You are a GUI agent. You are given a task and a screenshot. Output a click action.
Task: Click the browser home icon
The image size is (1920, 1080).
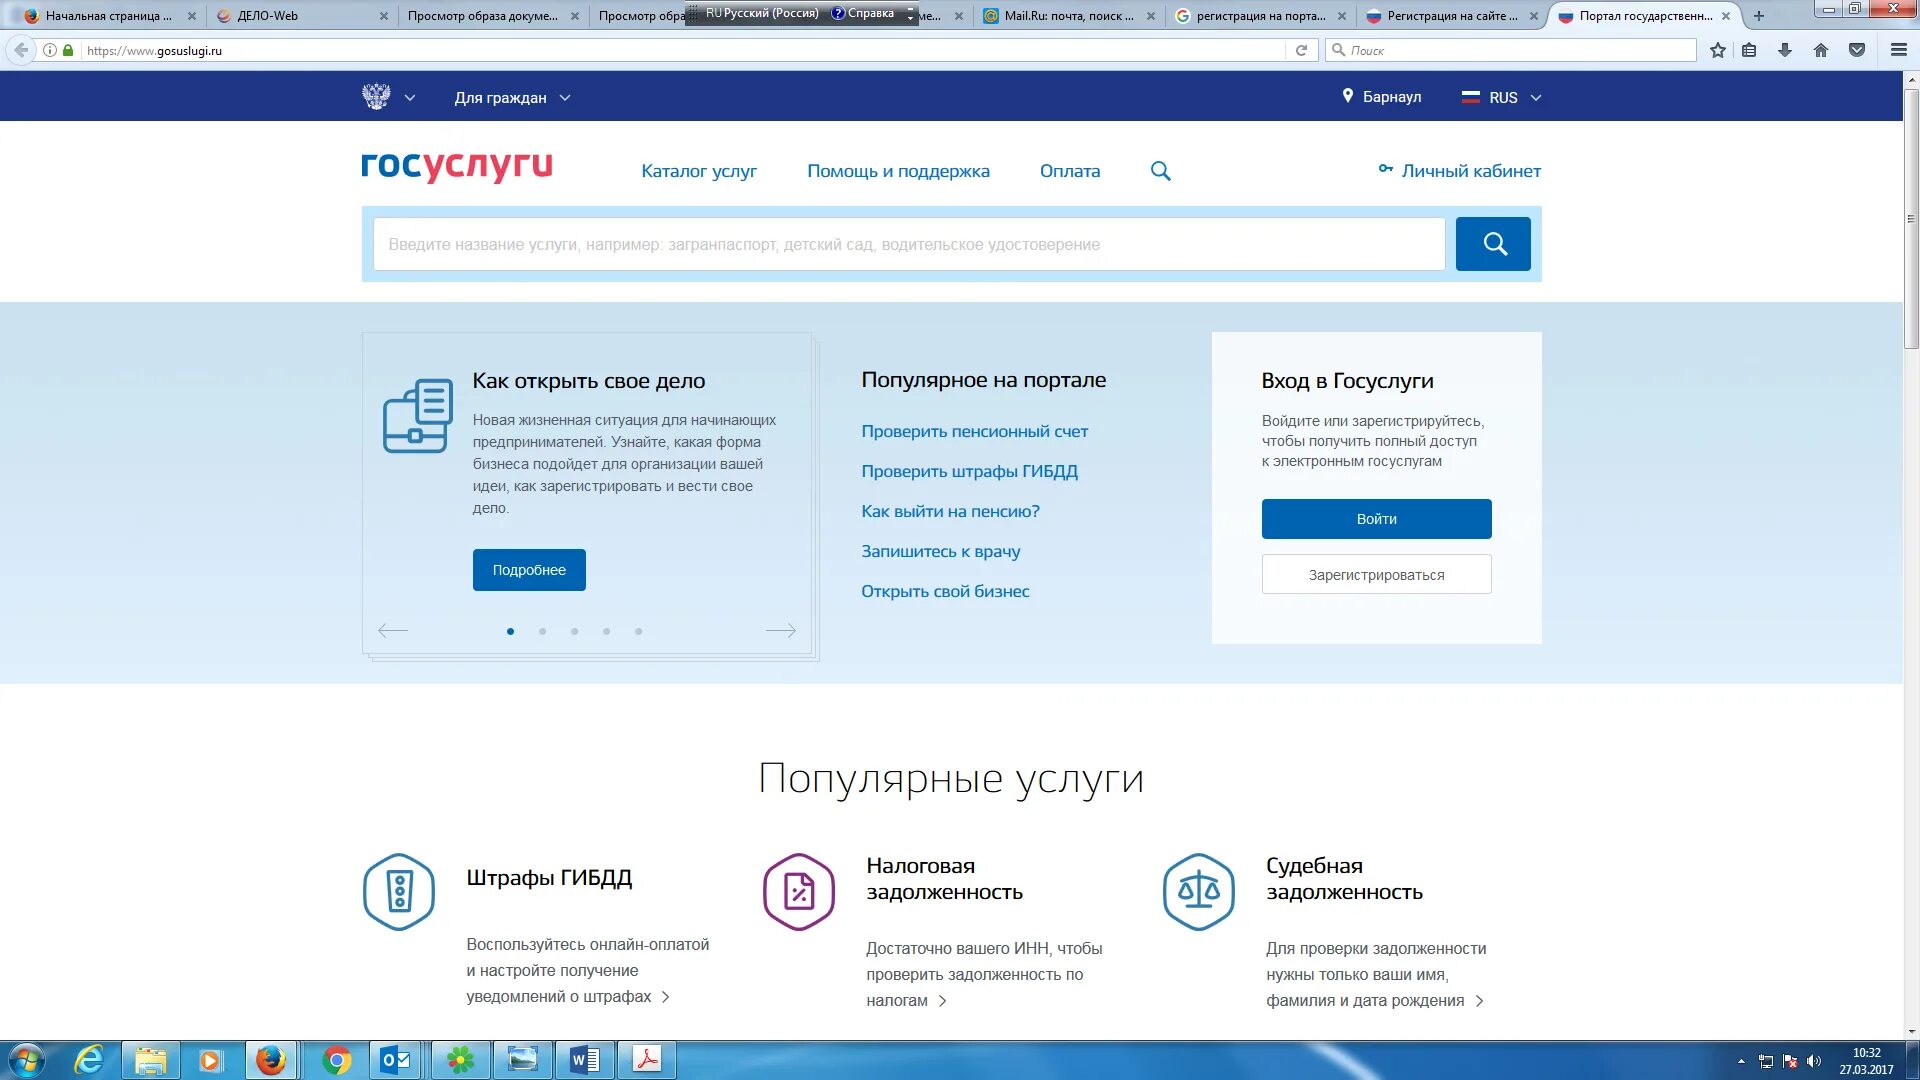(x=1820, y=50)
